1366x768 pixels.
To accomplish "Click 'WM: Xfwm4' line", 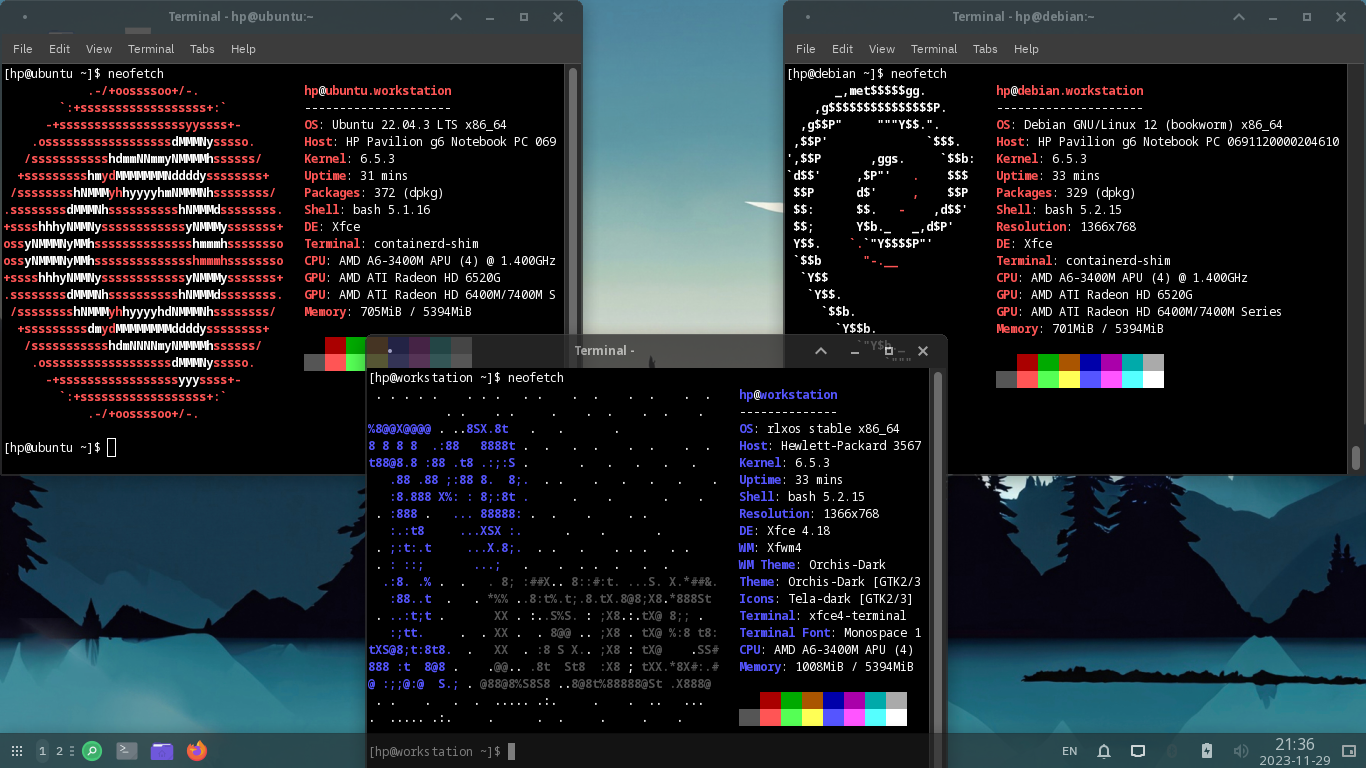I will pyautogui.click(x=770, y=548).
